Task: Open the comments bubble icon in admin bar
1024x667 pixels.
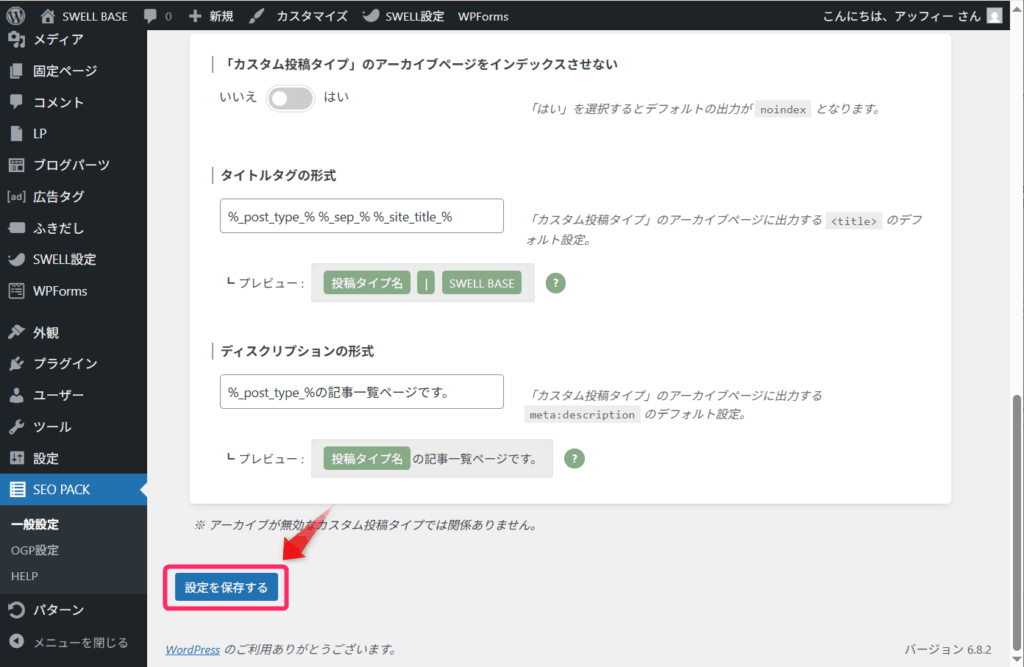Action: [x=150, y=16]
